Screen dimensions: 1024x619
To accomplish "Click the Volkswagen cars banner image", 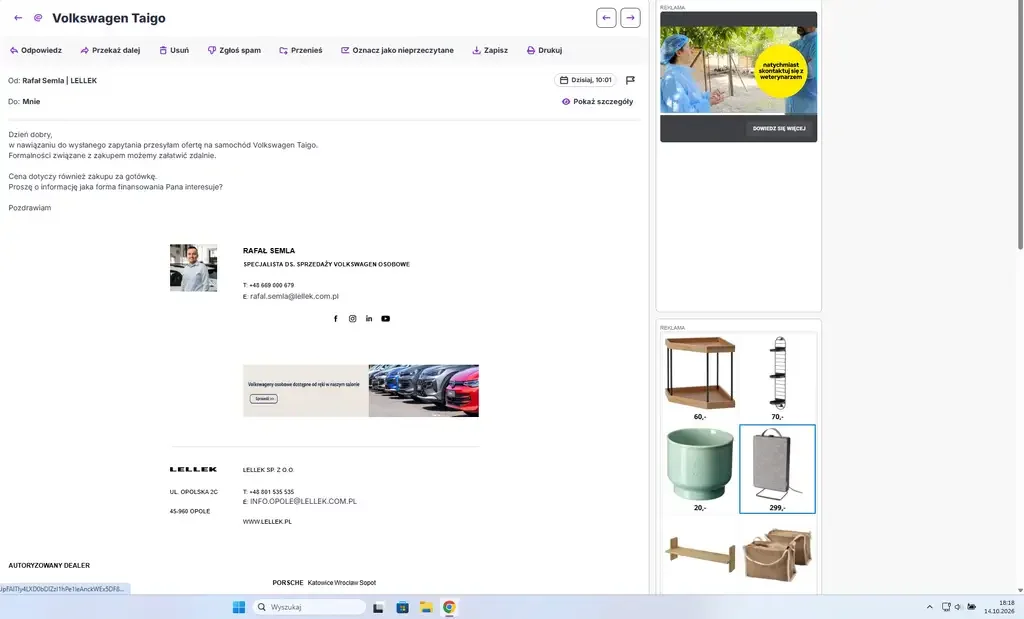I will 360,390.
